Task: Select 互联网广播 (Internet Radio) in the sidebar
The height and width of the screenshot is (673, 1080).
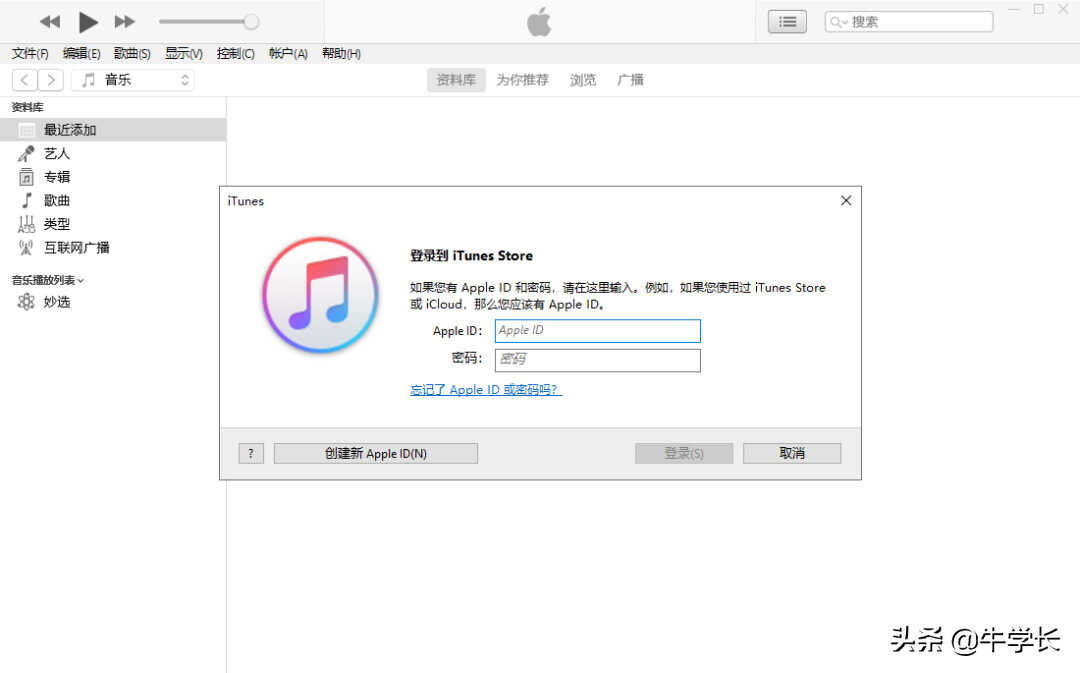Action: click(x=76, y=248)
